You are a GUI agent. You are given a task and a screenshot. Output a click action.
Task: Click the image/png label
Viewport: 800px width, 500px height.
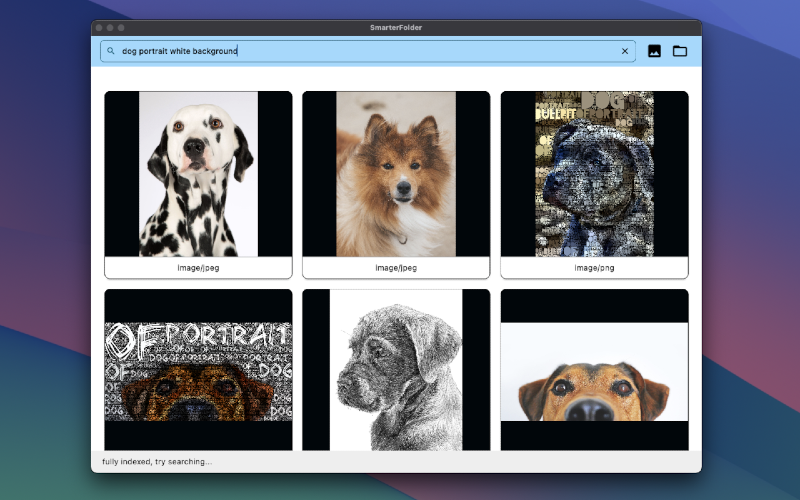(594, 268)
